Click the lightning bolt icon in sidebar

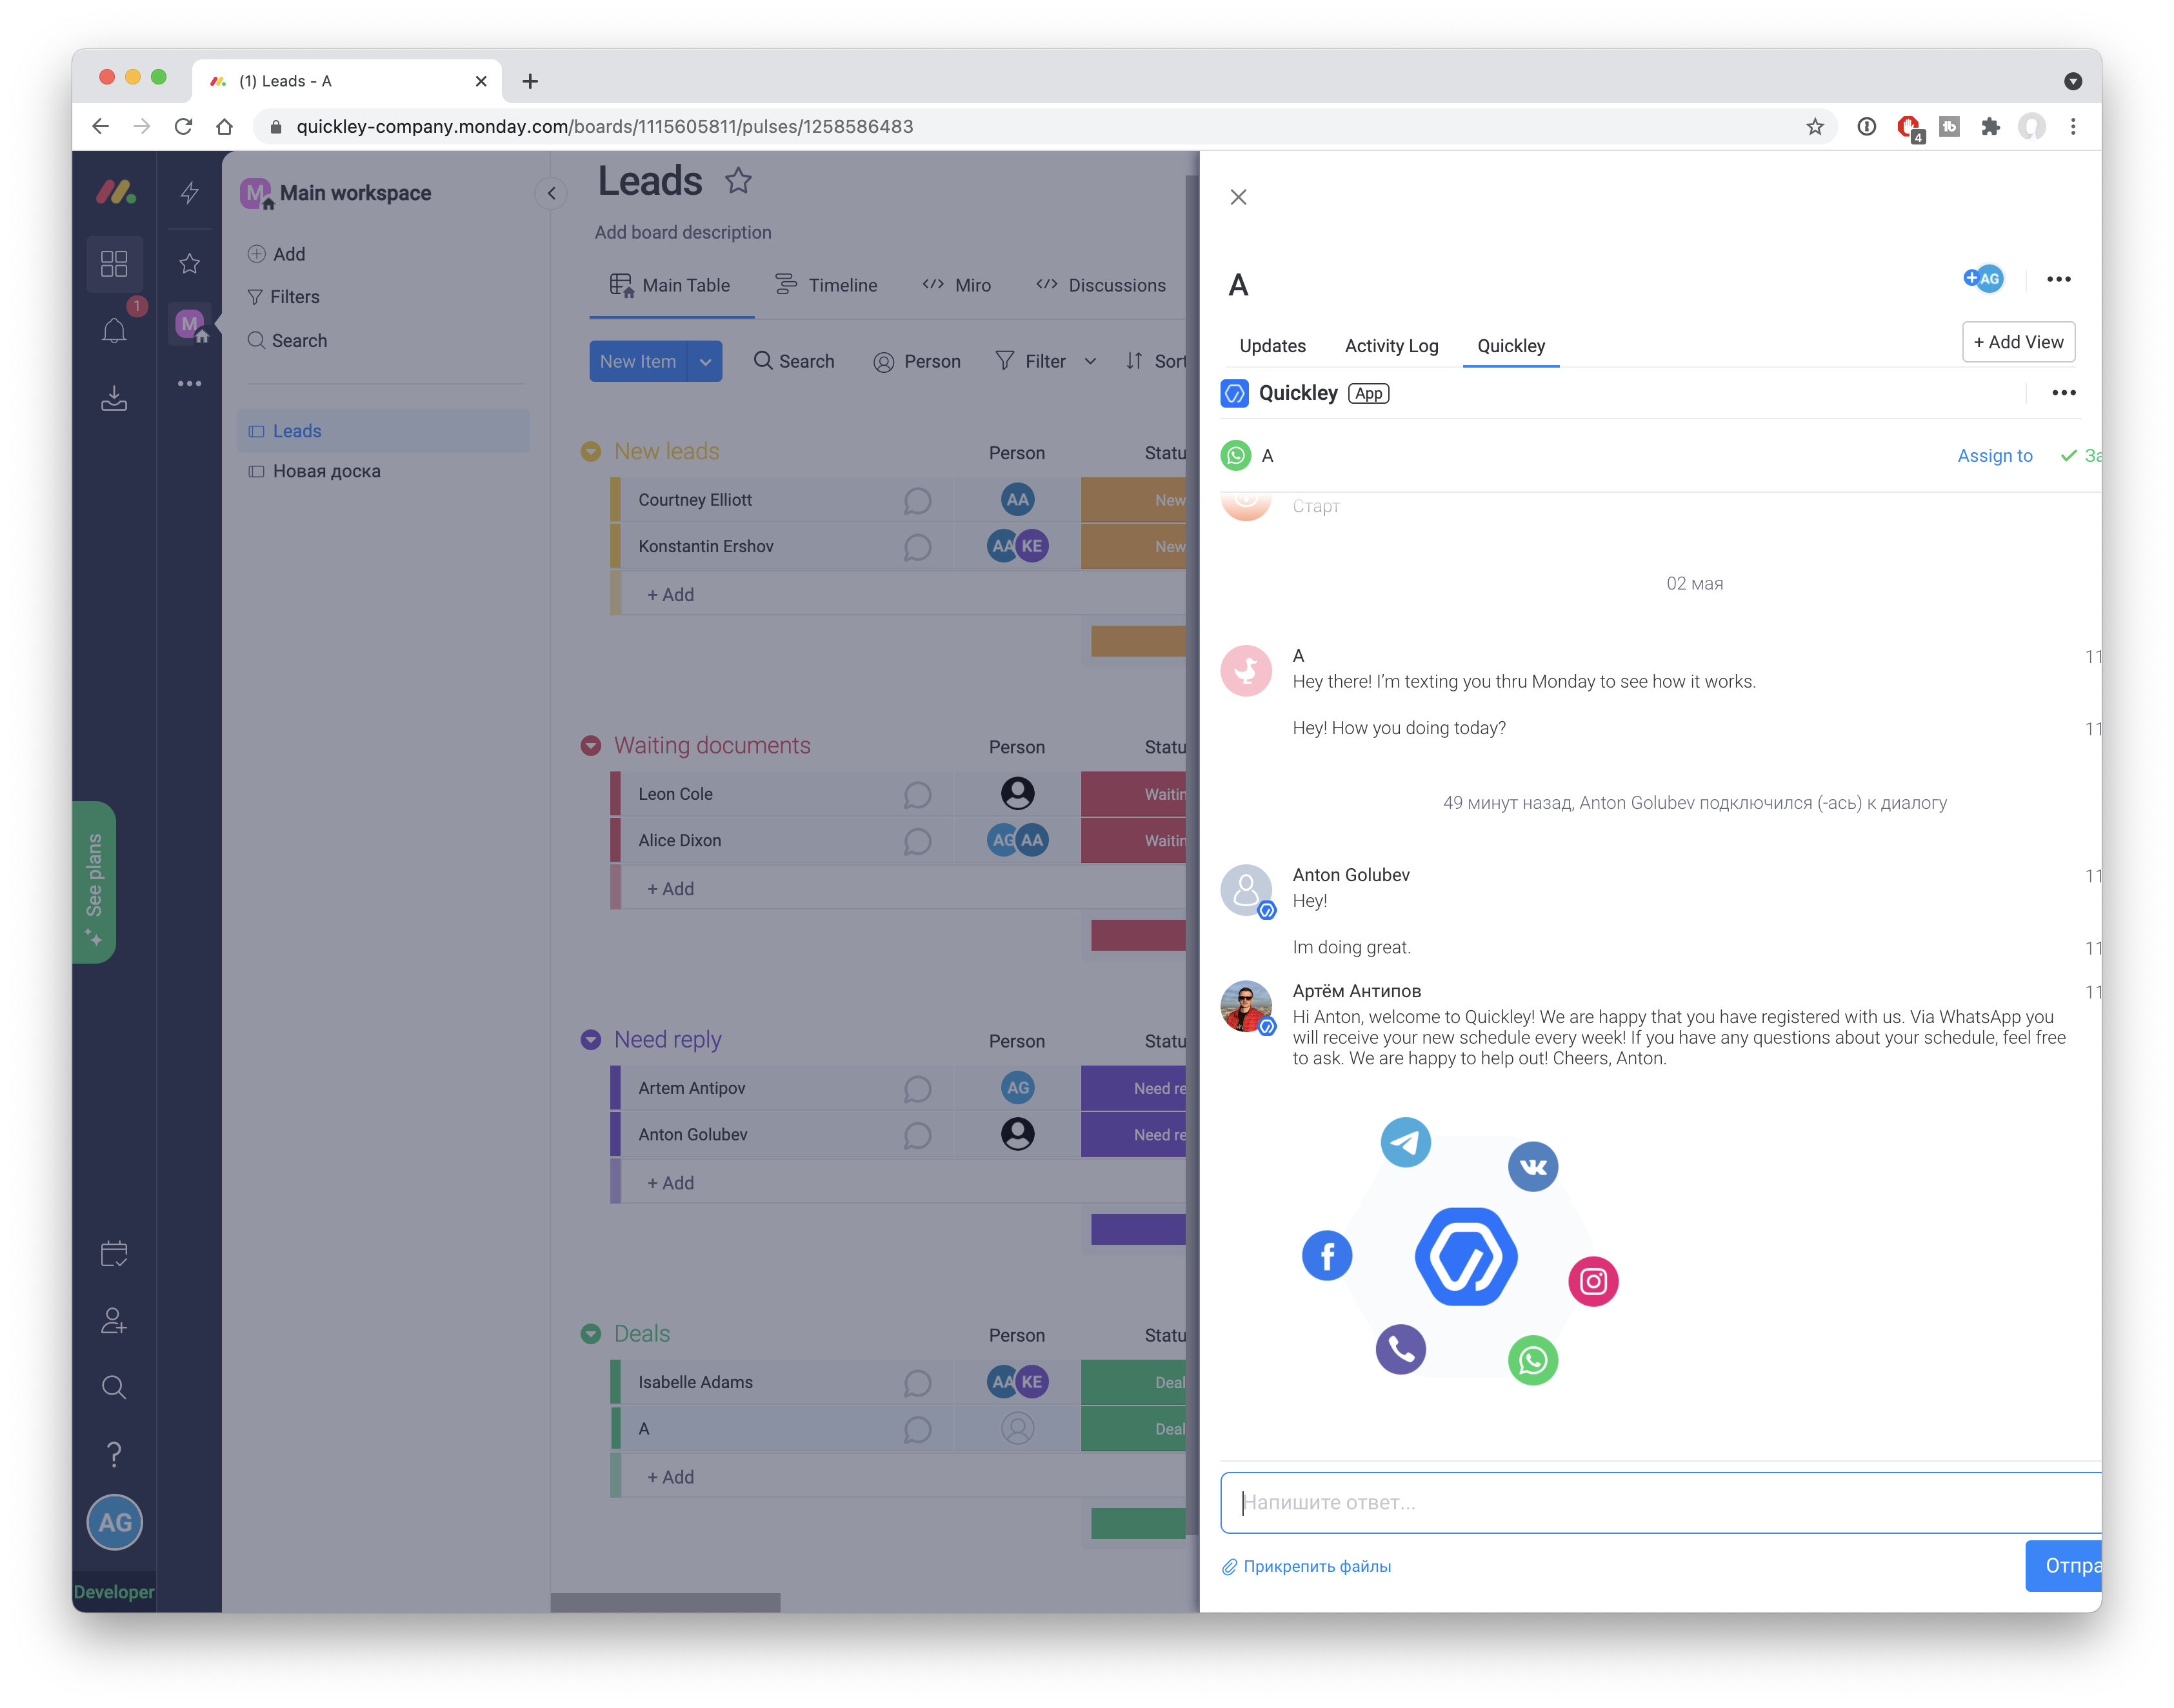coord(189,193)
